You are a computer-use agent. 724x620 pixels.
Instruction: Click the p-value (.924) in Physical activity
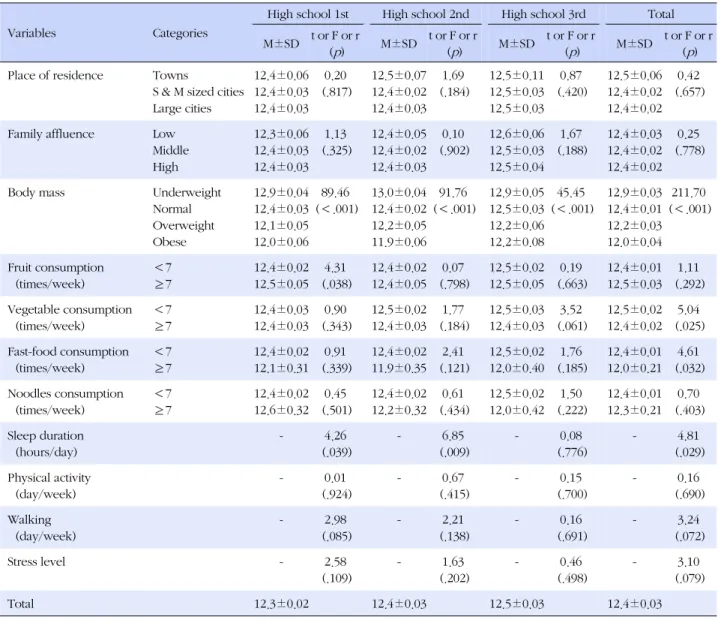[x=337, y=494]
